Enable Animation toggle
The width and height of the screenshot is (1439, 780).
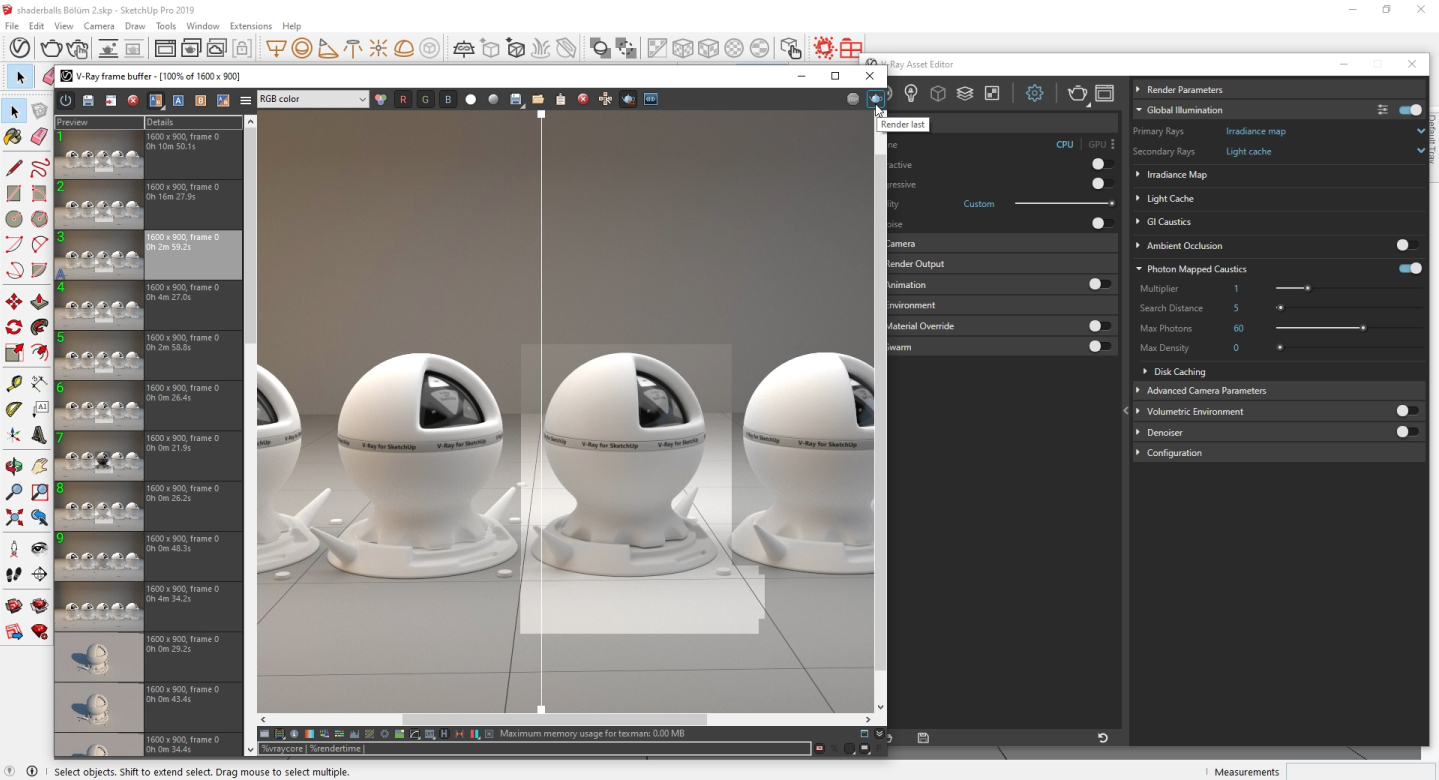click(1100, 284)
